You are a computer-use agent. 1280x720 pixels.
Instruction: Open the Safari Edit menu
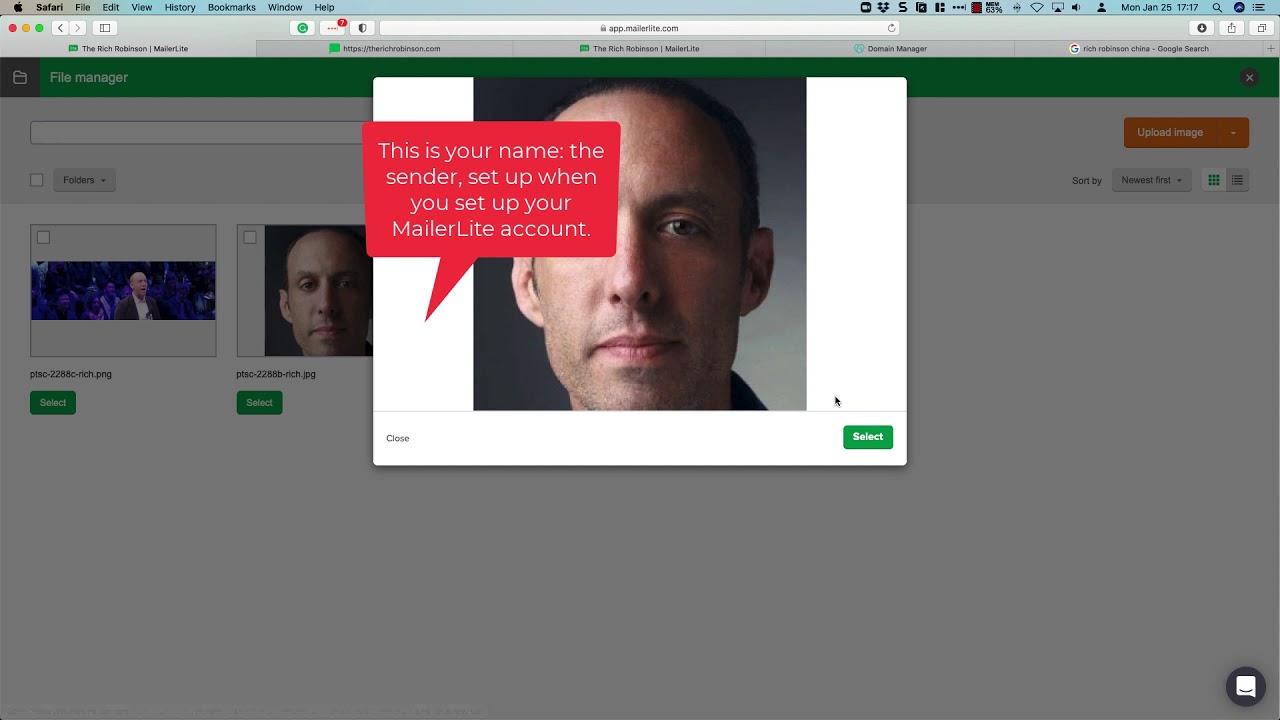click(111, 7)
